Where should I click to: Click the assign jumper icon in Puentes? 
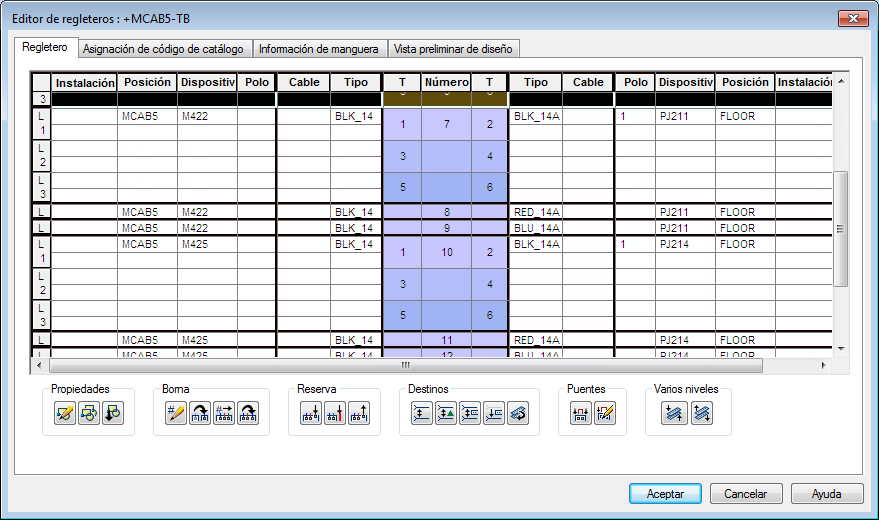click(x=581, y=414)
